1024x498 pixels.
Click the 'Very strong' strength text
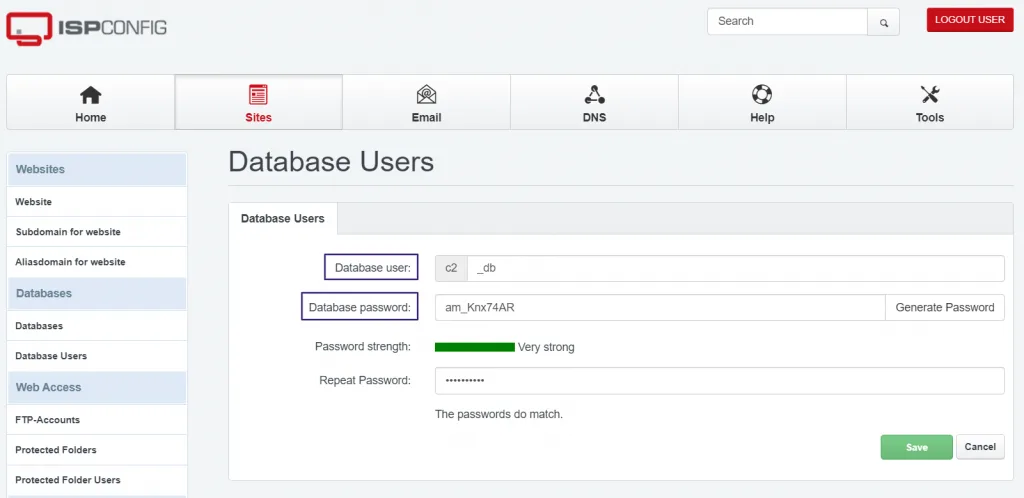(x=546, y=347)
